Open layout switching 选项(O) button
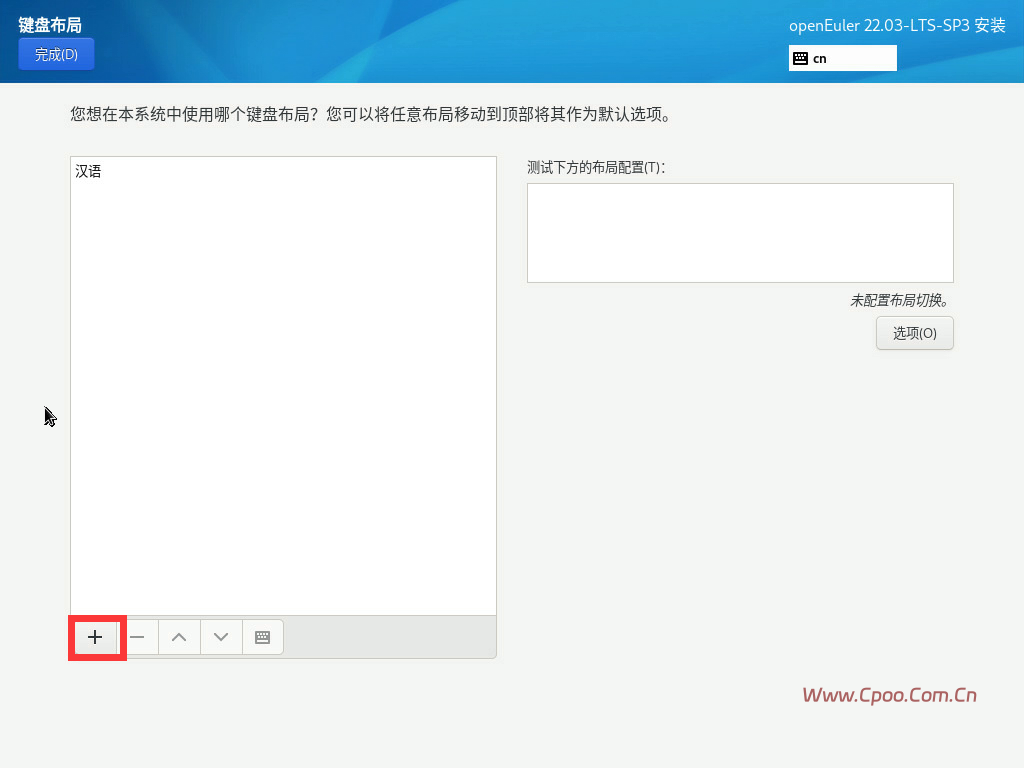This screenshot has height=770, width=1026. coord(915,333)
